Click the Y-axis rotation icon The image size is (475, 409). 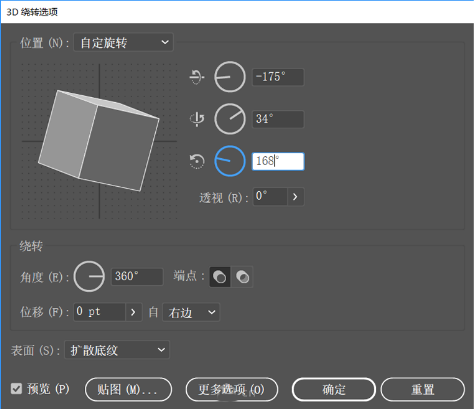[197, 119]
